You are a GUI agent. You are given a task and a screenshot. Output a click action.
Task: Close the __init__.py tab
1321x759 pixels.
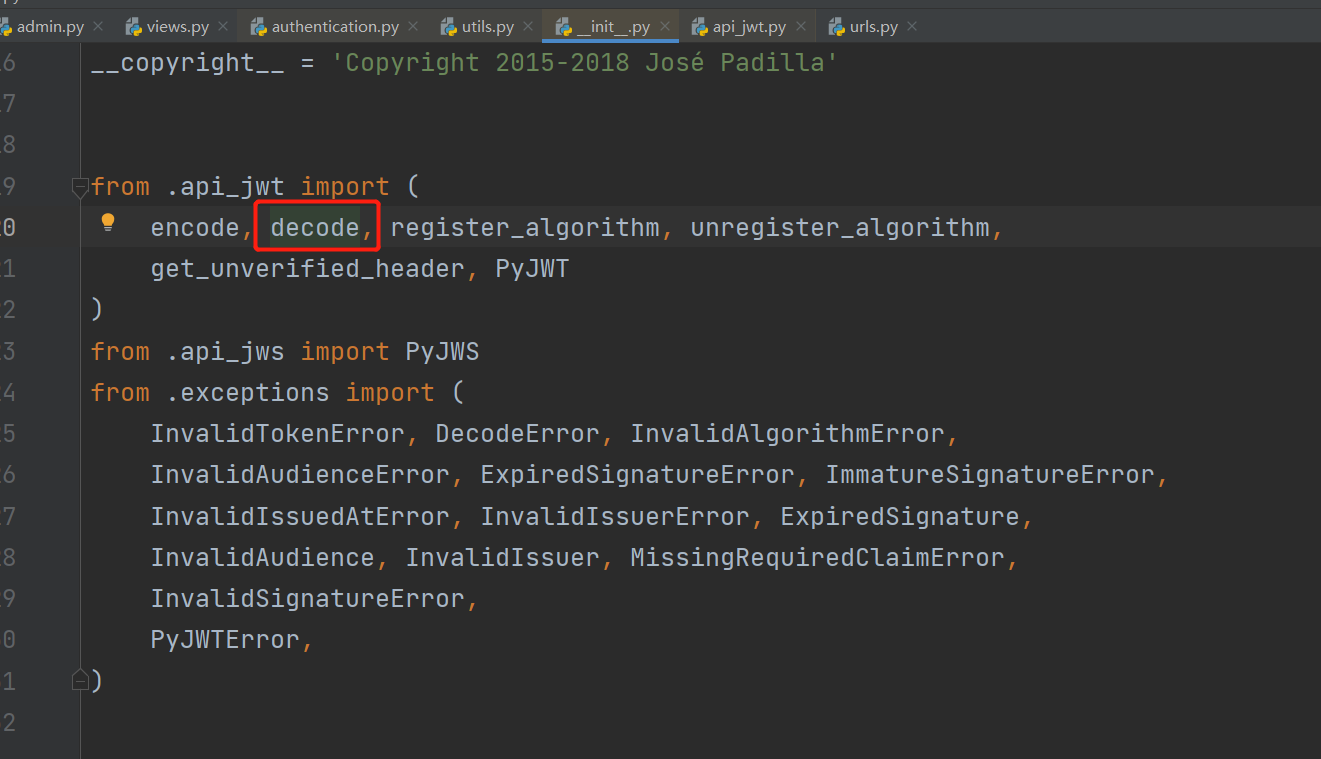tap(665, 27)
